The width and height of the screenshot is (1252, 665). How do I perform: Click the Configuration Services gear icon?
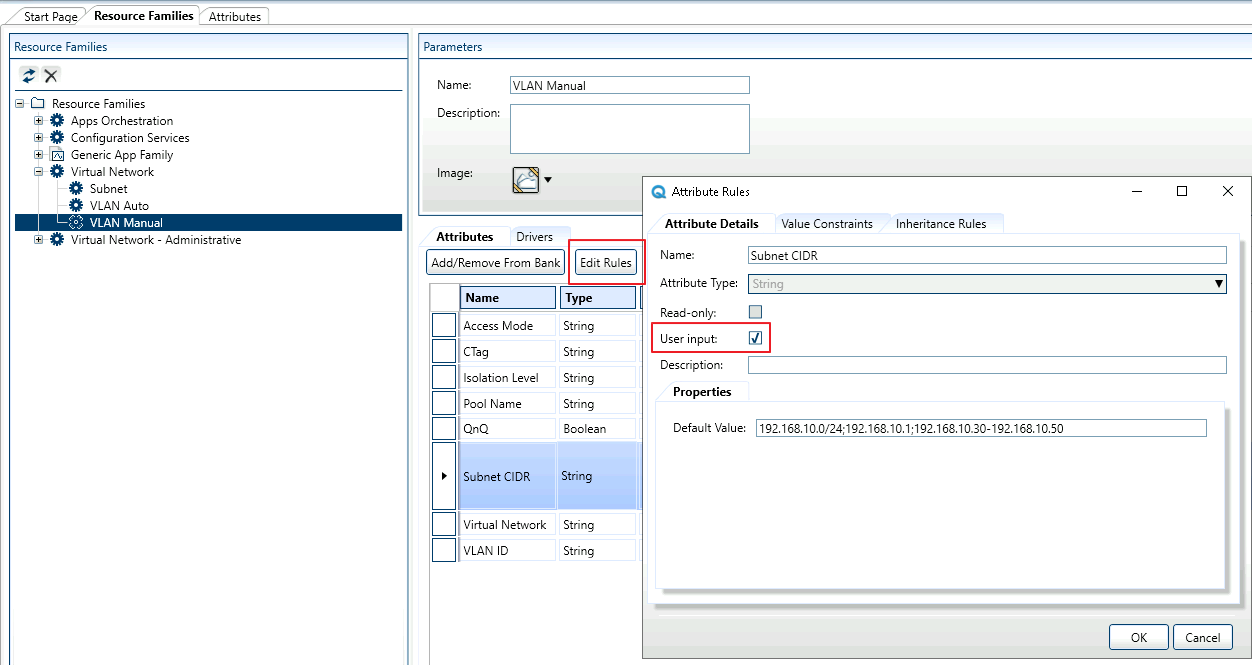point(57,138)
